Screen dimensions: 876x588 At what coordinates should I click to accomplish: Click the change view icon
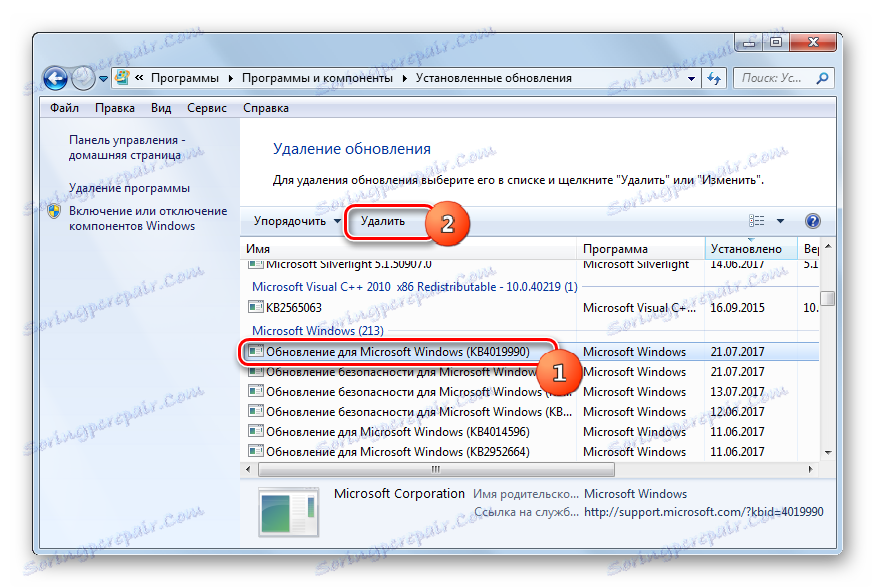click(x=756, y=221)
